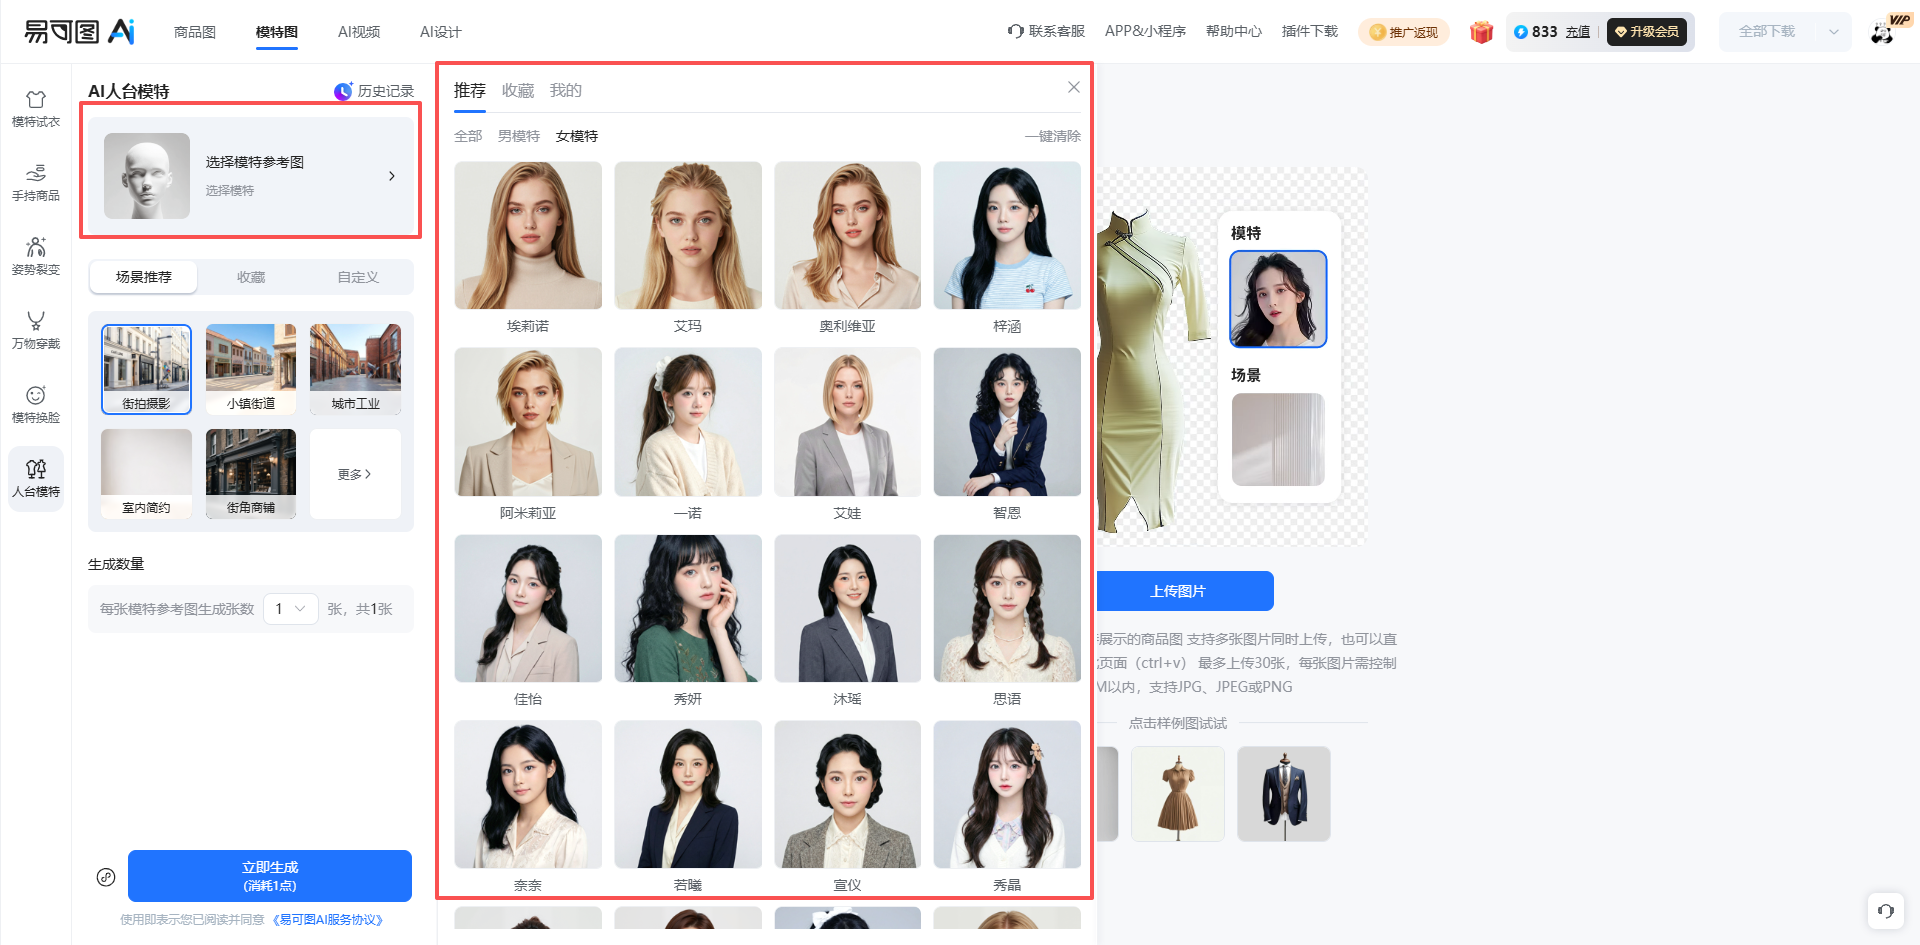Click the link icon beside 立即生成
This screenshot has height=945, width=1920.
click(106, 877)
